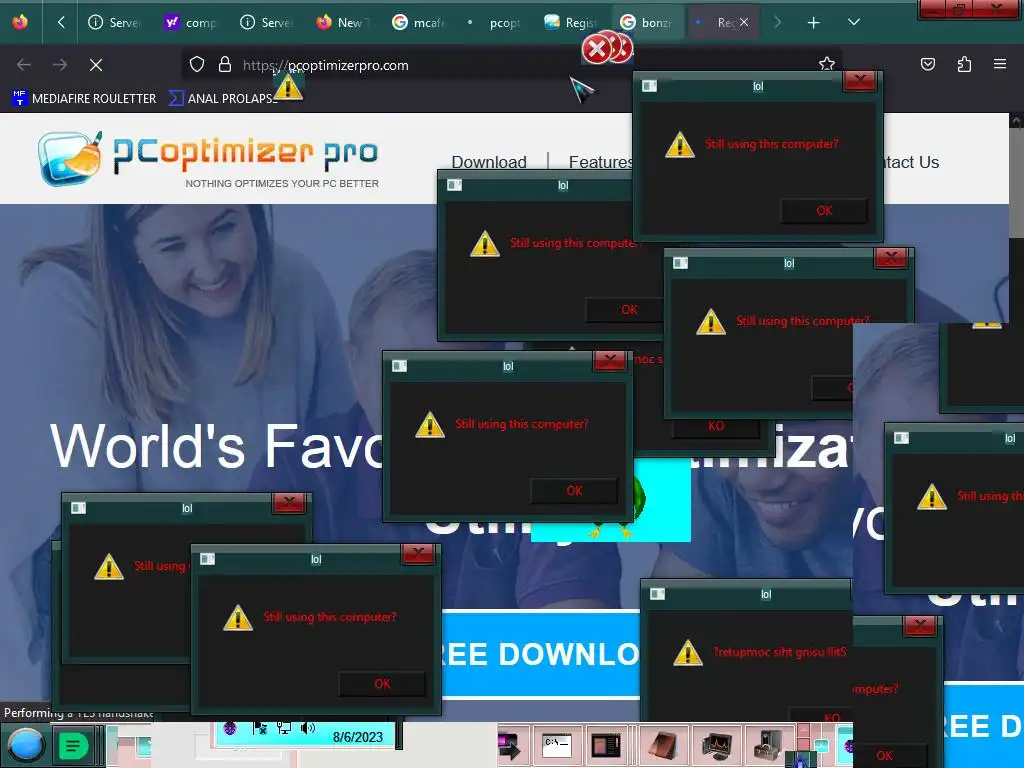View site security via padlock icon
This screenshot has height=768, width=1024.
click(225, 65)
